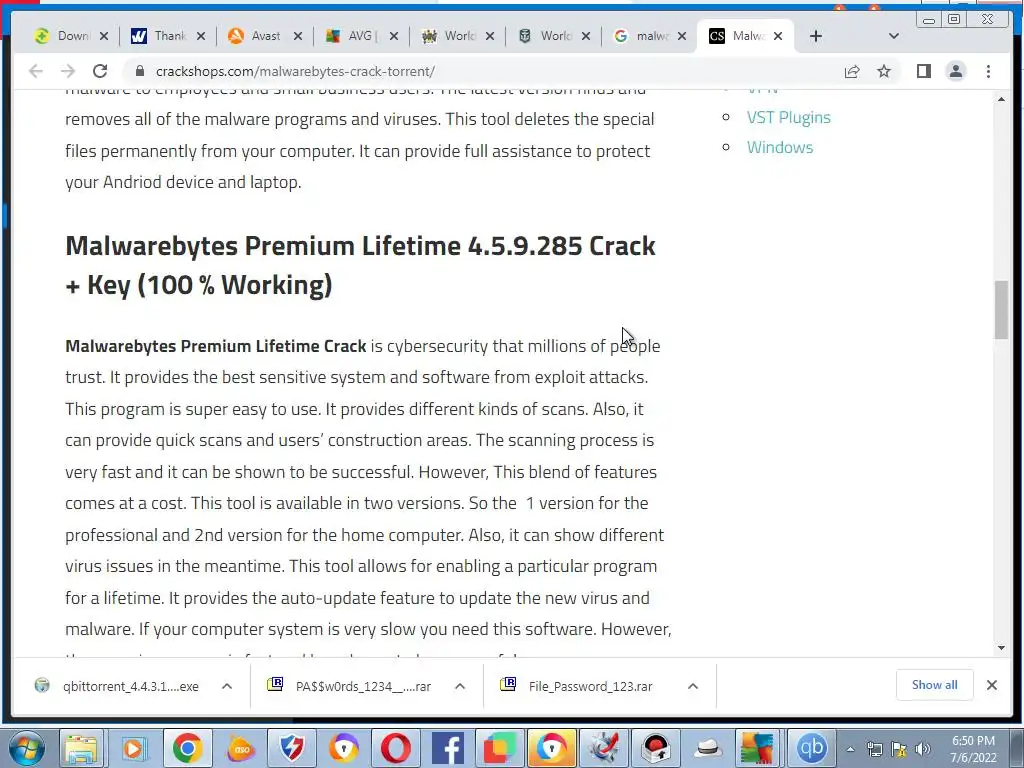Viewport: 1024px width, 768px height.
Task: Click the 'Malwarebytes Premium Lifetime 4.5.9.285 Crack' heading
Action: (x=360, y=265)
